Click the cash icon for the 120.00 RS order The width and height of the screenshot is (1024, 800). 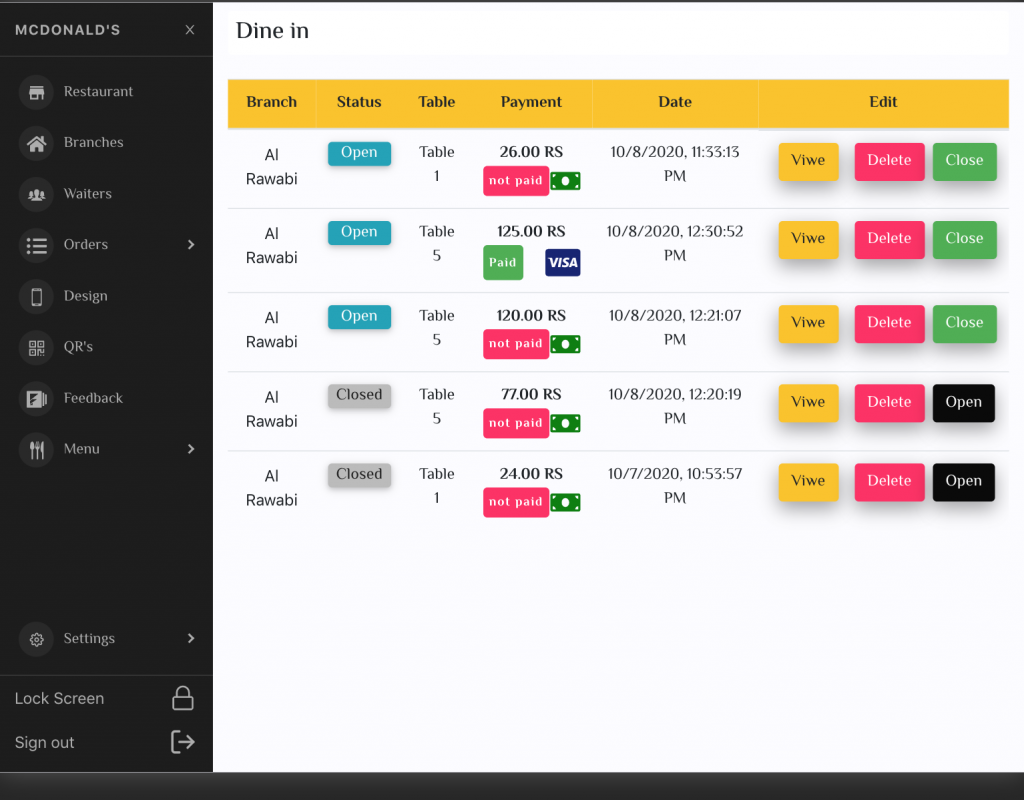pyautogui.click(x=566, y=344)
